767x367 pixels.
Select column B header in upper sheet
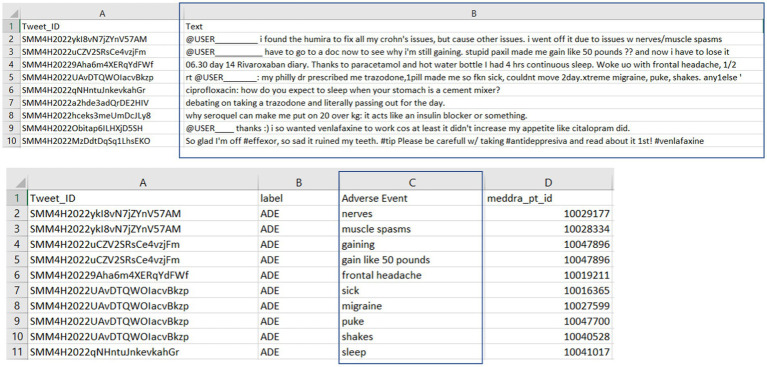point(473,14)
